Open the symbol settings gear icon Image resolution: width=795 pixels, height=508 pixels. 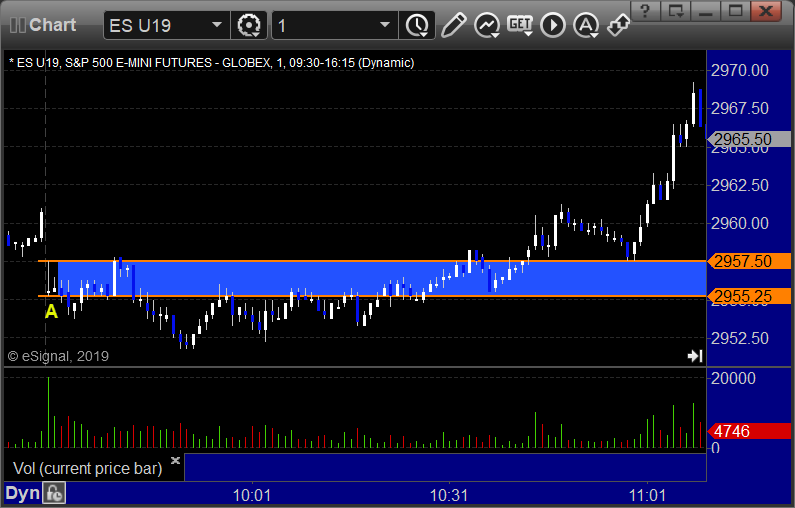[x=249, y=25]
